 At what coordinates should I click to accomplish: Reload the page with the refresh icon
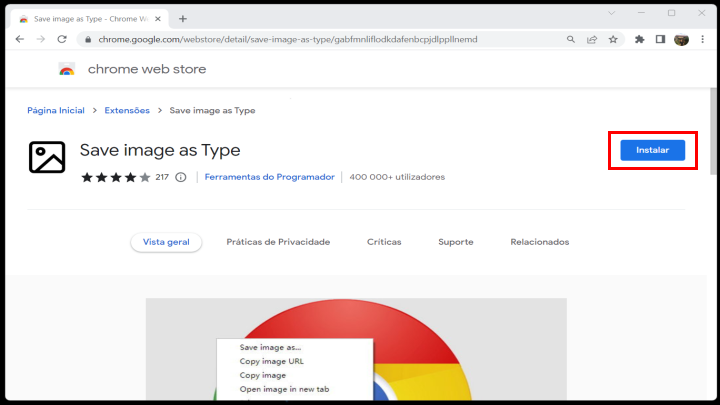(62, 39)
